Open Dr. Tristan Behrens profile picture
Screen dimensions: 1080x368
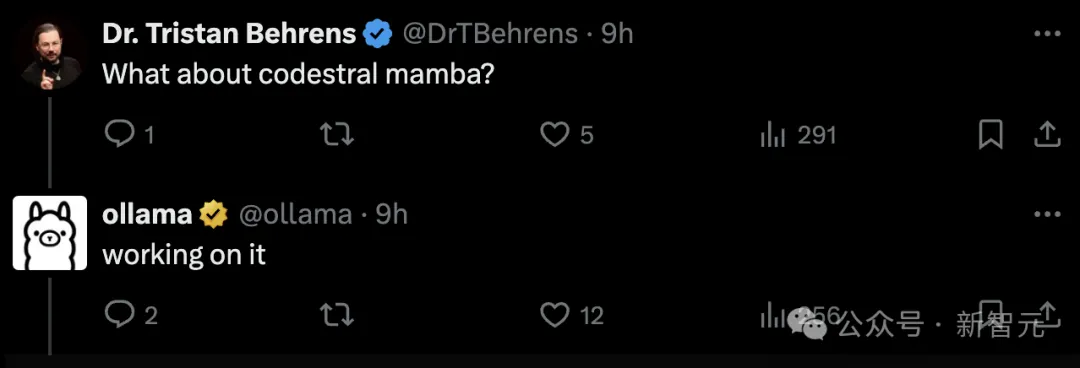pyautogui.click(x=50, y=55)
